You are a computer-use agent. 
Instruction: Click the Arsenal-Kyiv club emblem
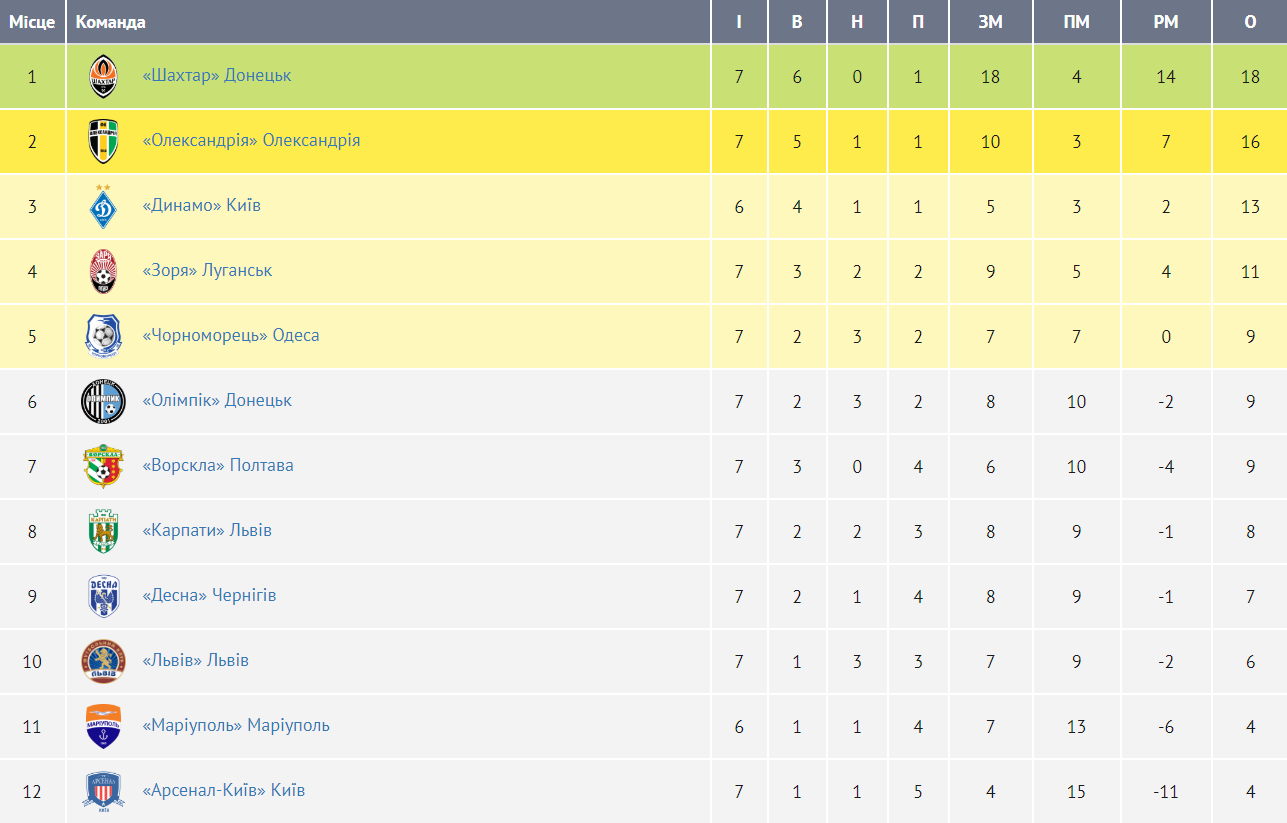(103, 791)
